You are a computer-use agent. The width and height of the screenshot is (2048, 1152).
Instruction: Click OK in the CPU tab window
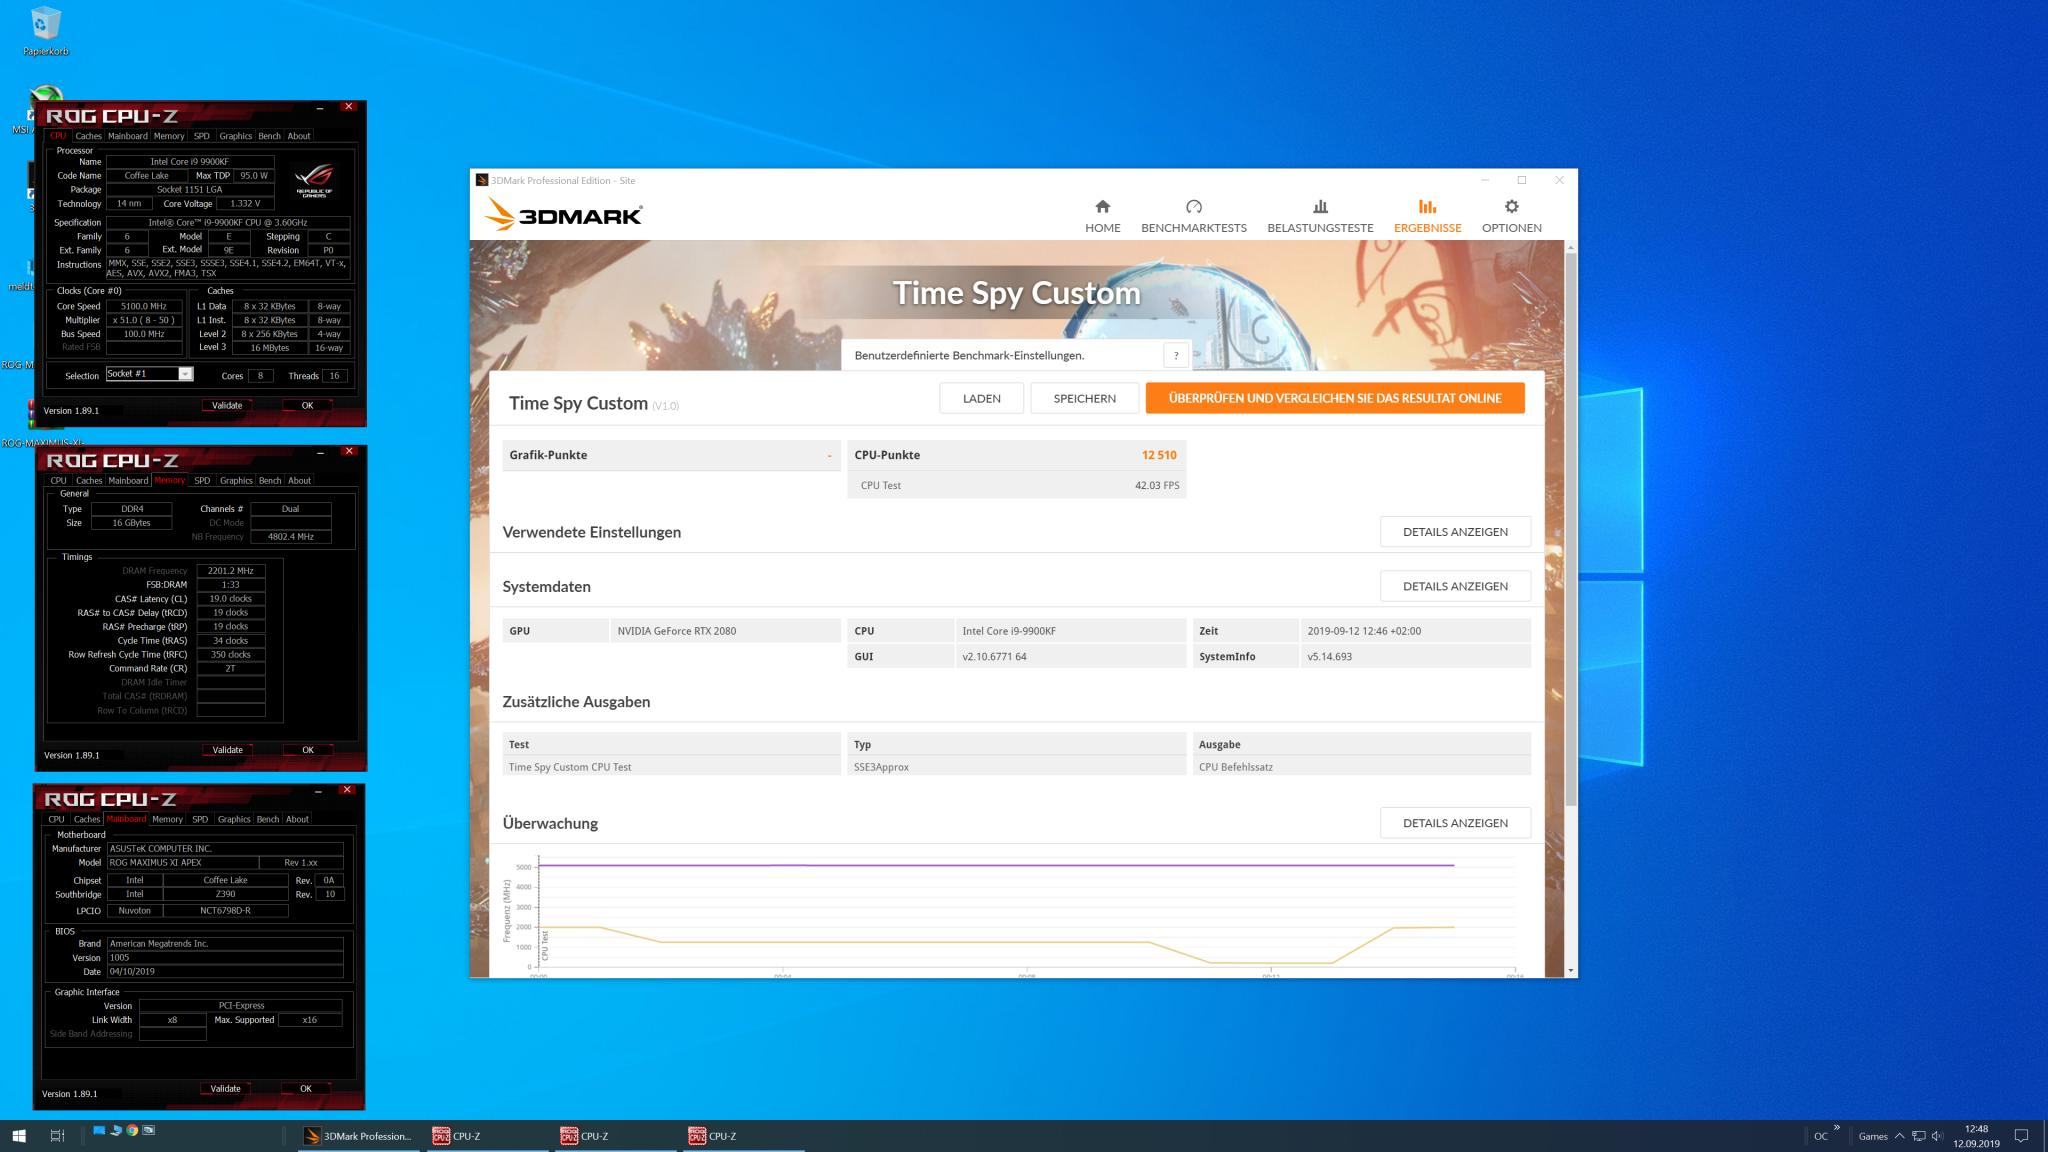click(x=307, y=405)
